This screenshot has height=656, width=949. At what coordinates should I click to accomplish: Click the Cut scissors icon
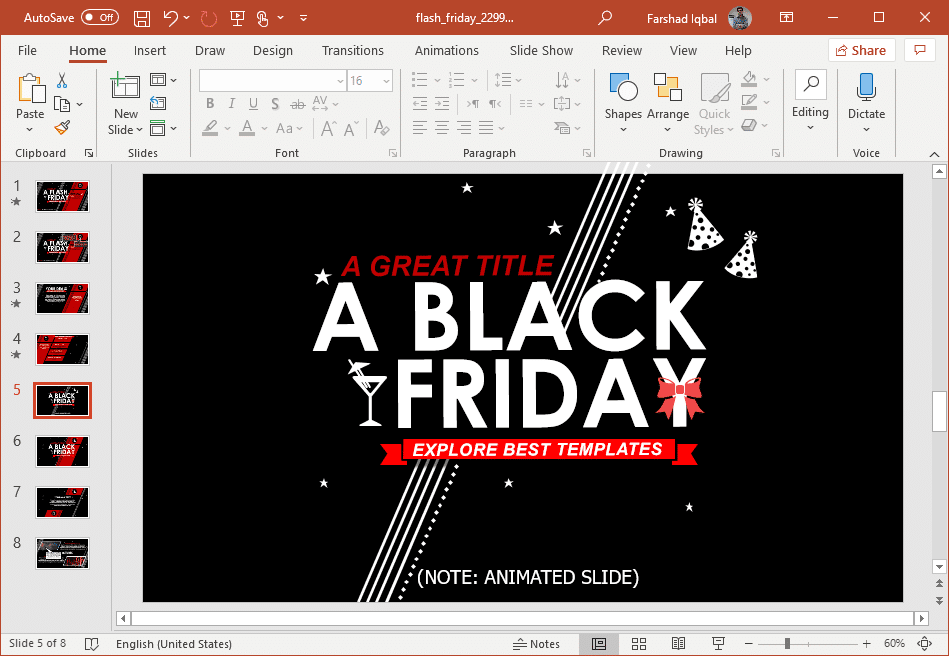pyautogui.click(x=62, y=81)
